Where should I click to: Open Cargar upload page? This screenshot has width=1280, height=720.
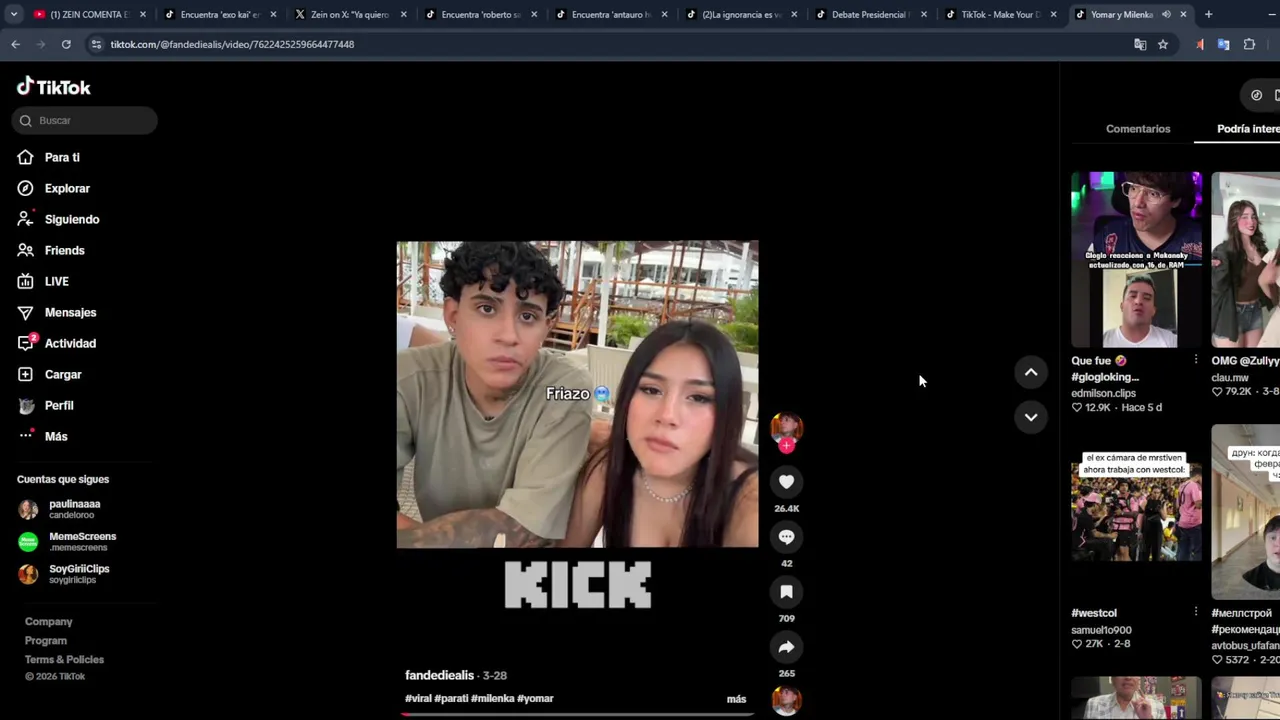[x=63, y=374]
